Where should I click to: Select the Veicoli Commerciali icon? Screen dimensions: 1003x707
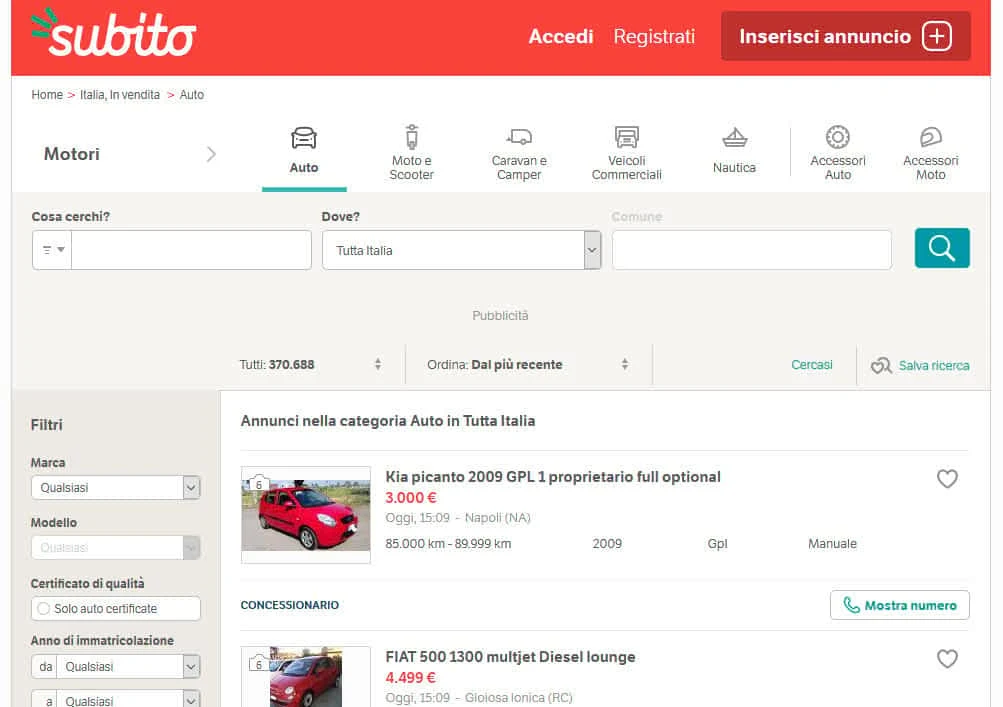pyautogui.click(x=626, y=137)
